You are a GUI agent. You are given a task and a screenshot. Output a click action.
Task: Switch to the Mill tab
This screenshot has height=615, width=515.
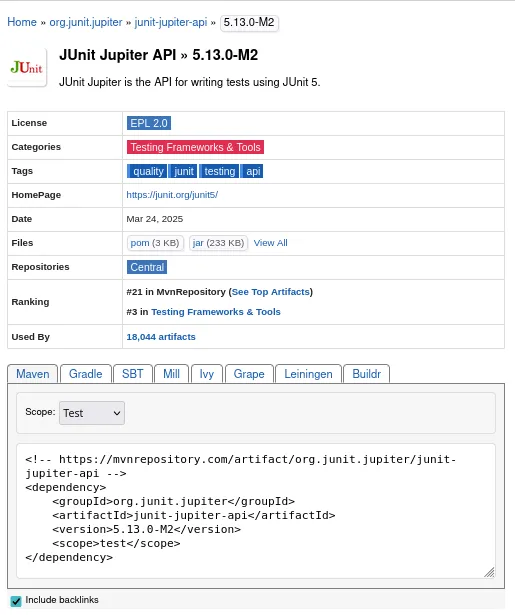coord(171,374)
